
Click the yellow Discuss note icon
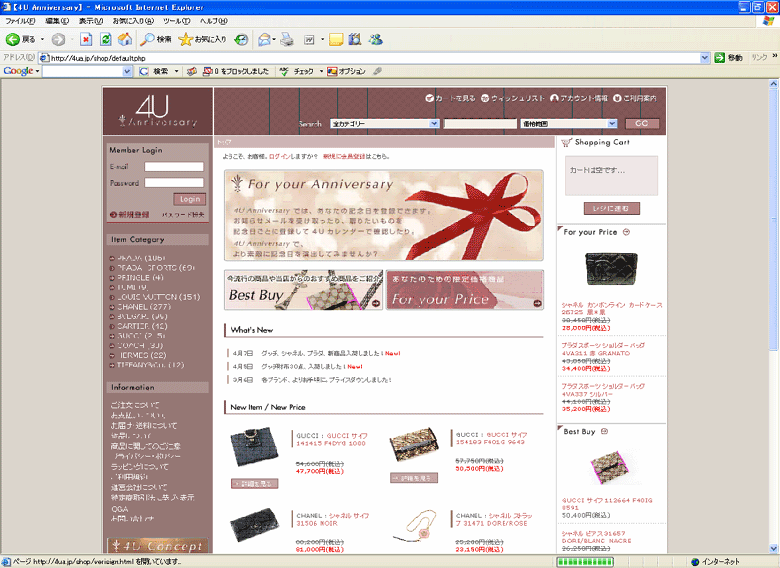coord(336,39)
